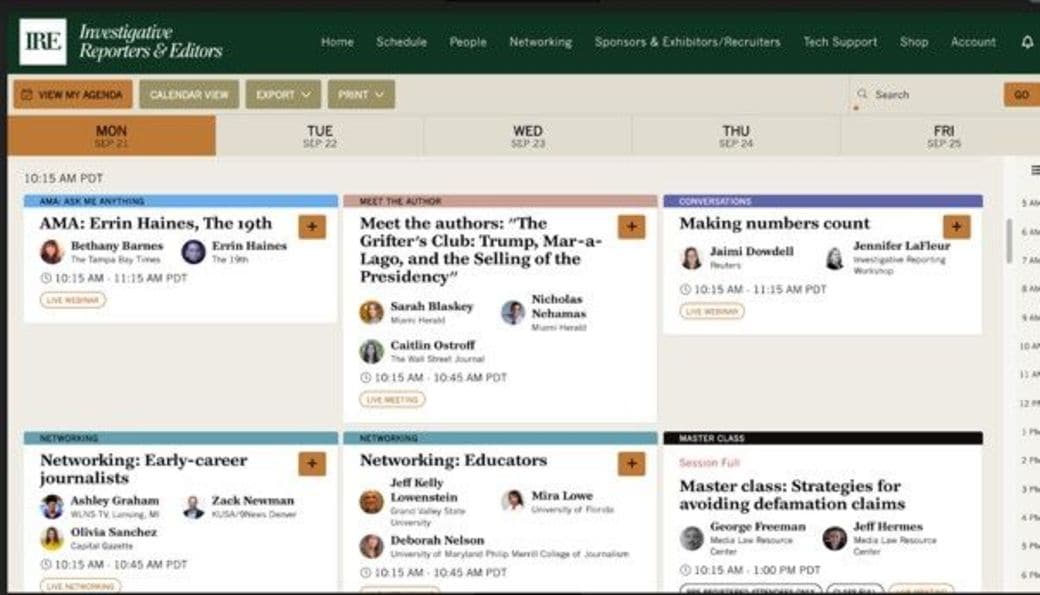The image size is (1040, 595).
Task: Open Shop navigation item
Action: [913, 42]
